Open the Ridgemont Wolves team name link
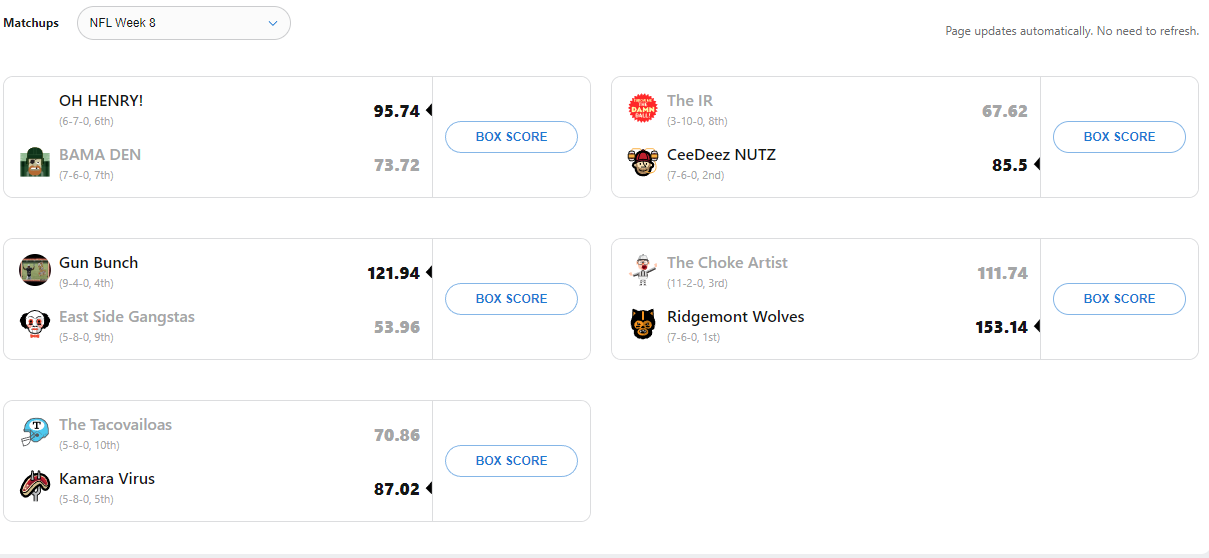This screenshot has height=558, width=1209. [x=735, y=317]
